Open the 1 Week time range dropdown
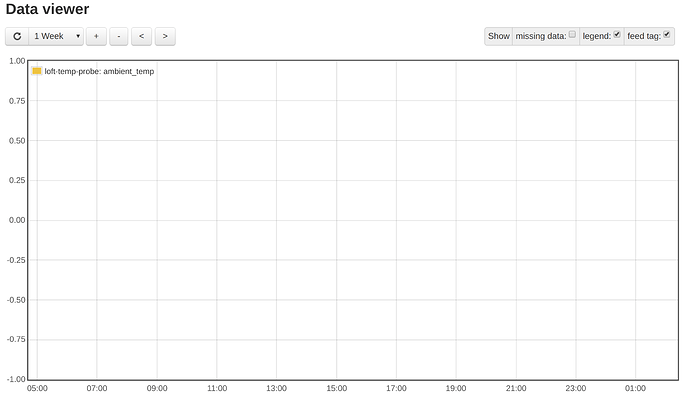Image resolution: width=690 pixels, height=401 pixels. (x=56, y=36)
